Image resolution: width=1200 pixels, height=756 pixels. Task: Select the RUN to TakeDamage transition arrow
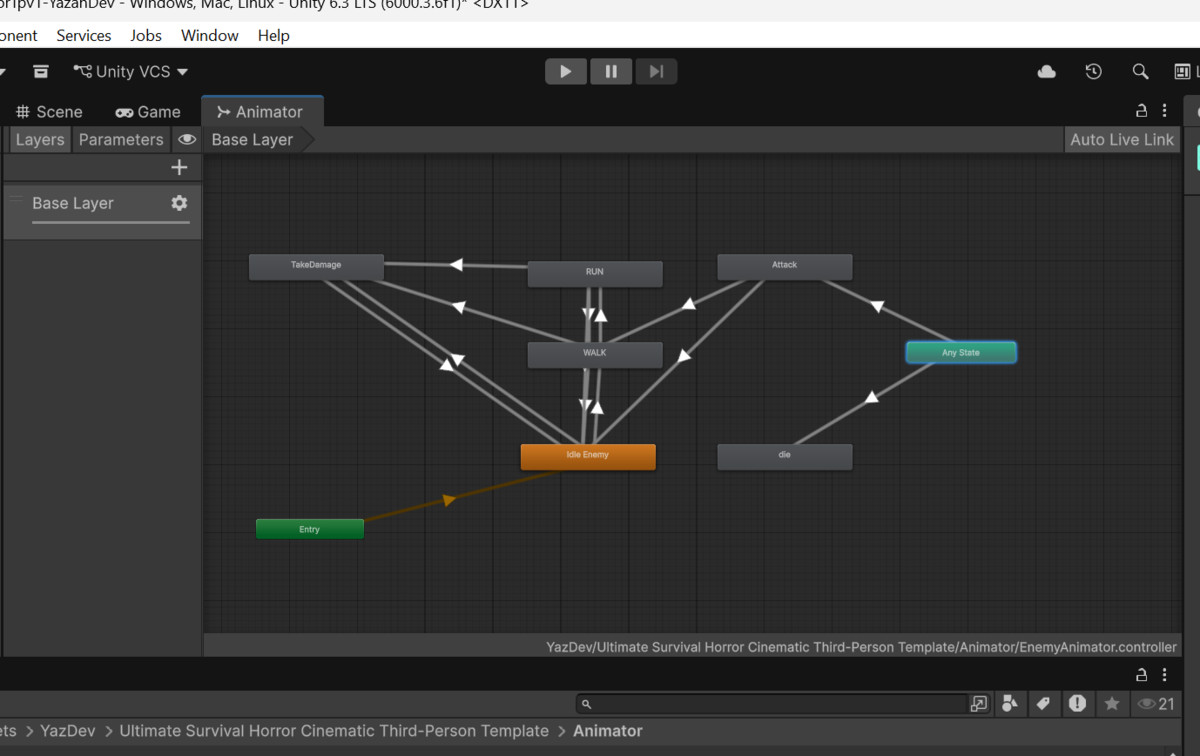(456, 265)
